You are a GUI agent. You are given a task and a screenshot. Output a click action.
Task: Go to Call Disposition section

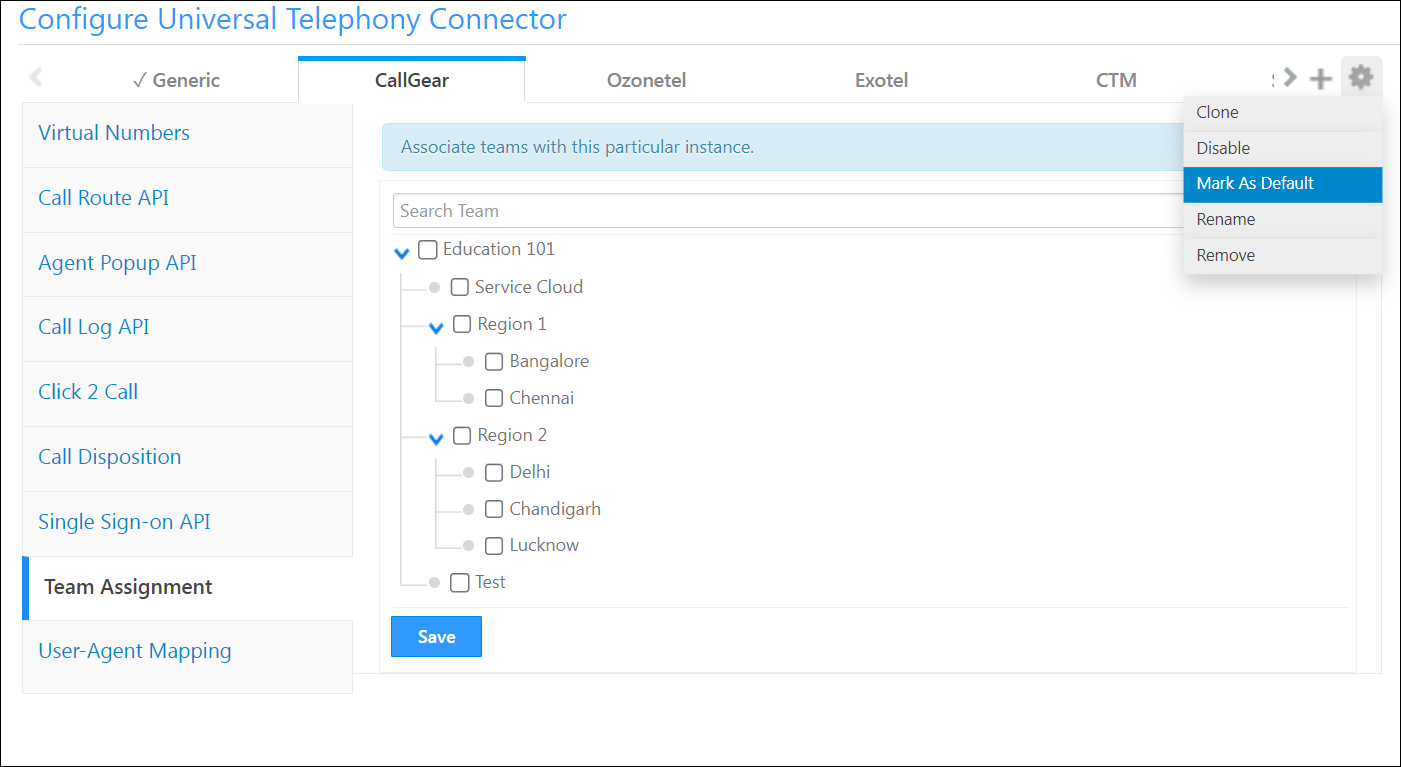click(188, 458)
